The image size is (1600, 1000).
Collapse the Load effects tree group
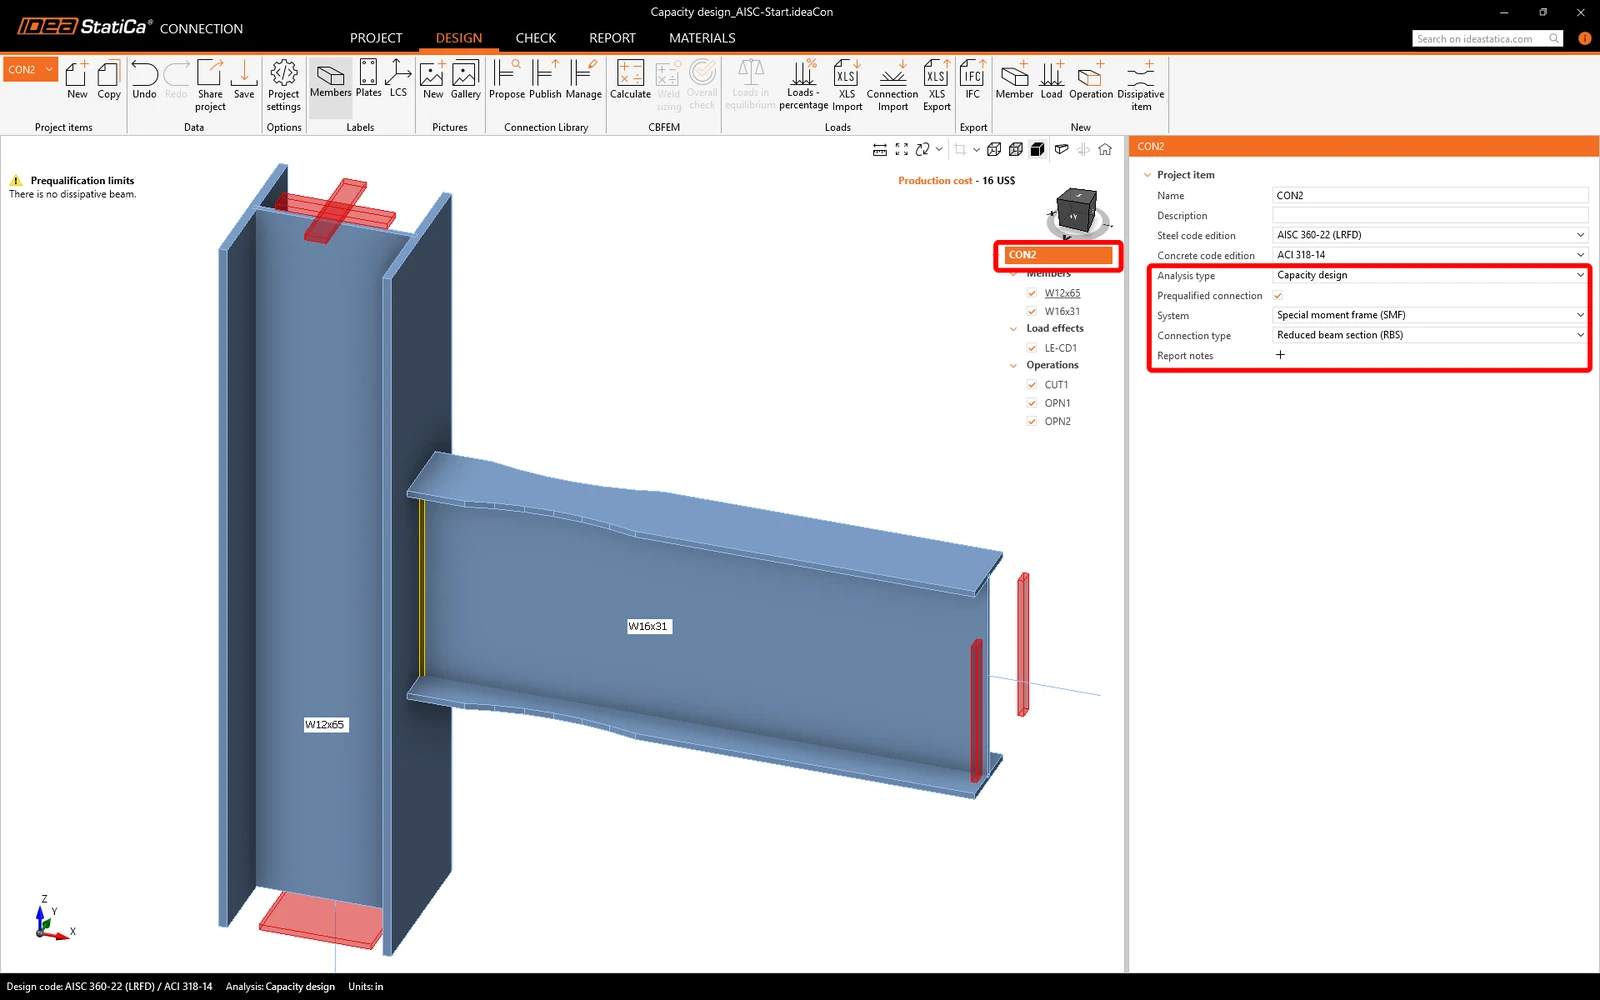pyautogui.click(x=1014, y=328)
